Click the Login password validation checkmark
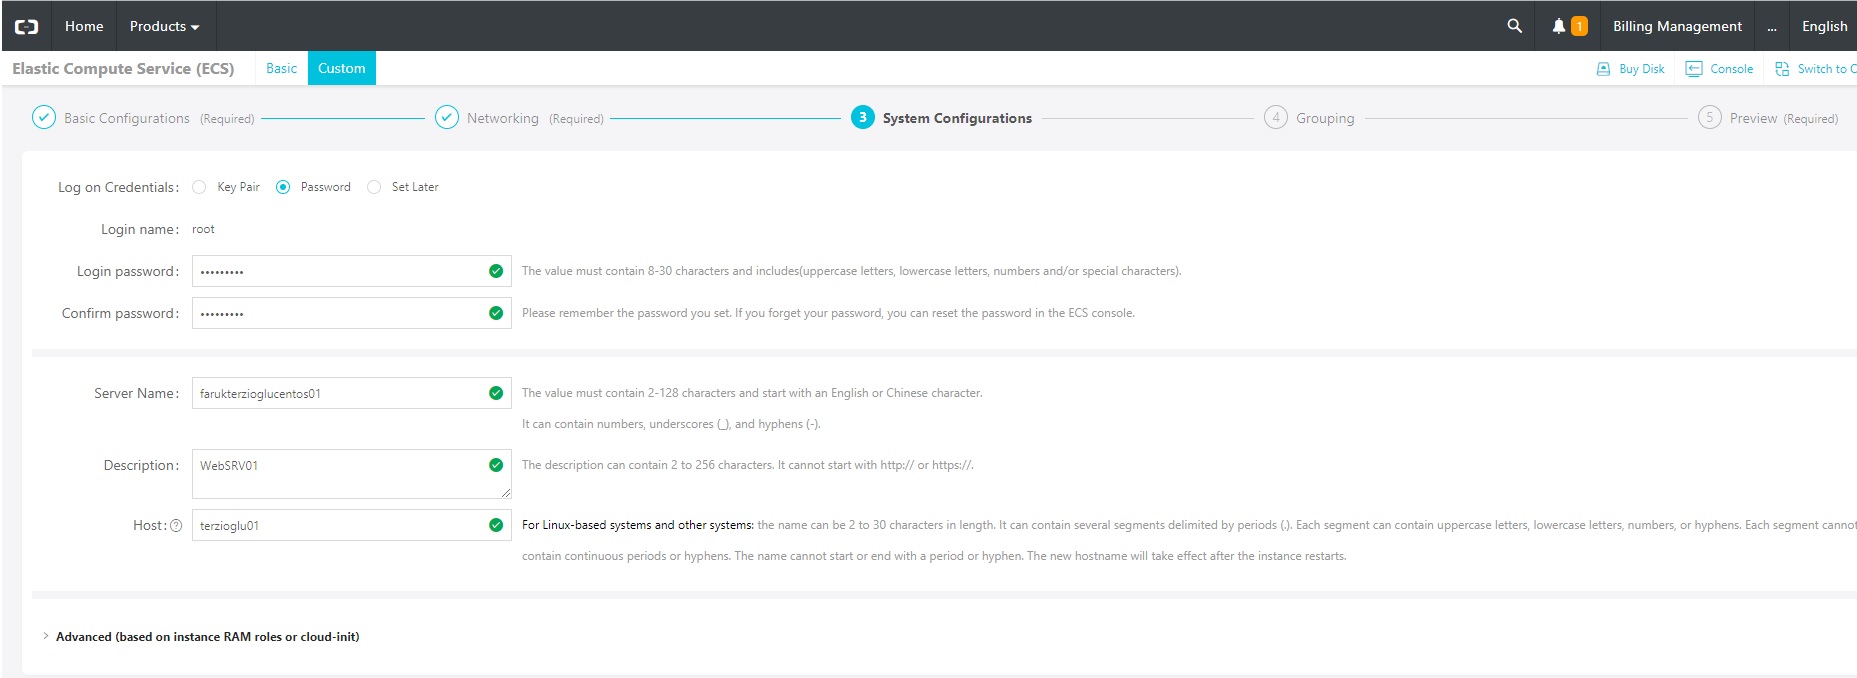This screenshot has height=678, width=1857. pos(496,271)
